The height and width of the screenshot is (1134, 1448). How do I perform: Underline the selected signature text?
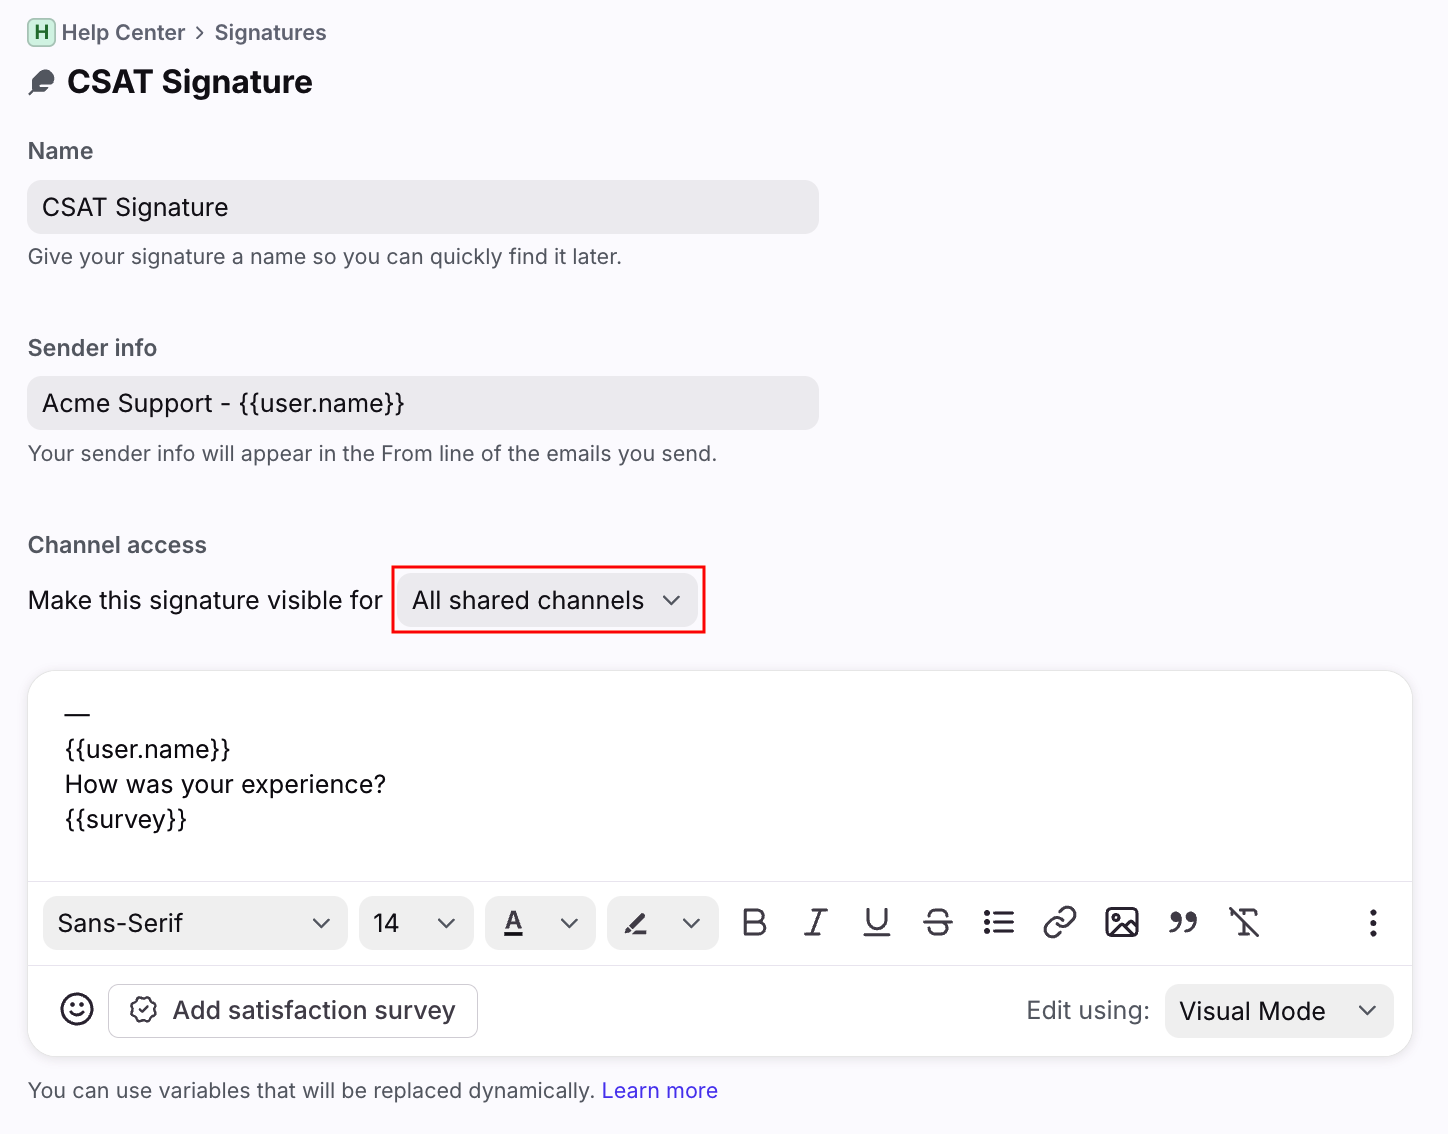click(x=877, y=922)
